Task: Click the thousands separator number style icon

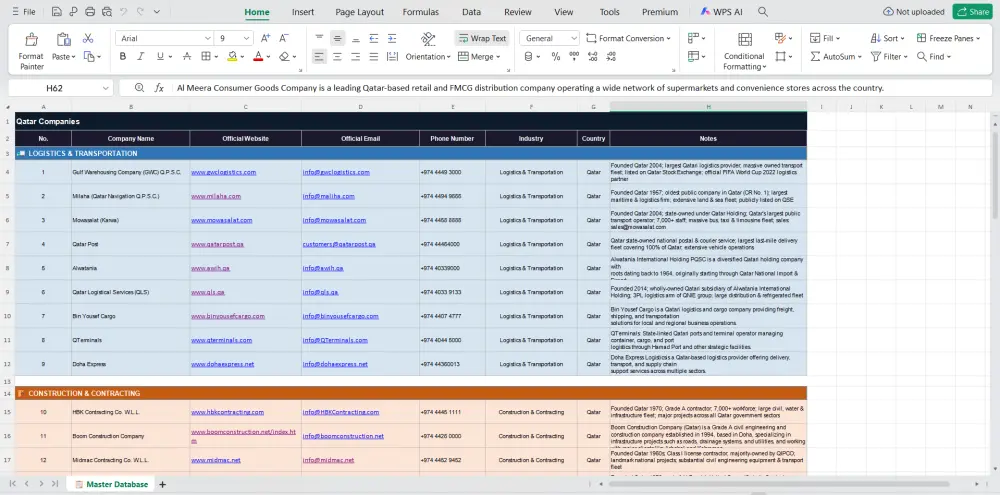Action: tap(574, 57)
